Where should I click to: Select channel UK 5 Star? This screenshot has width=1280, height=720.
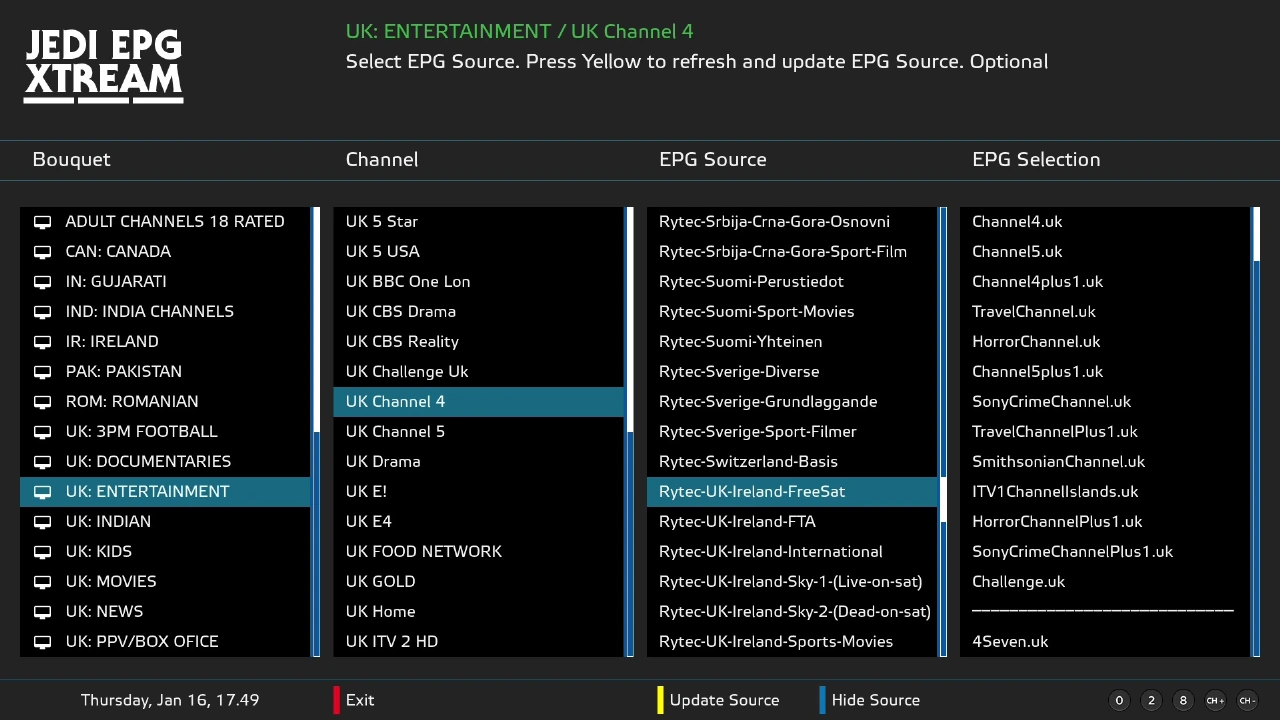click(478, 222)
